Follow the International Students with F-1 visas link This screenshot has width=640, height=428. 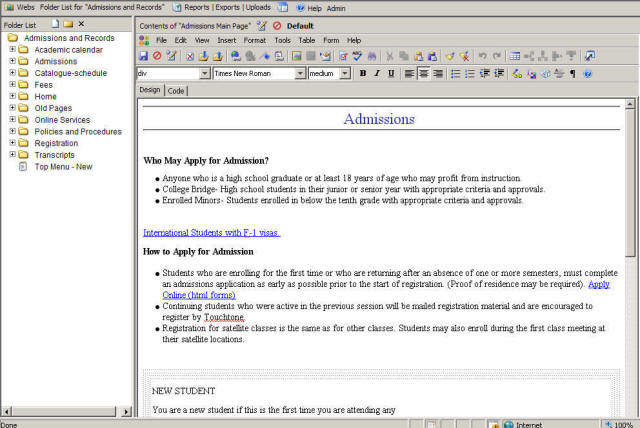(x=211, y=233)
